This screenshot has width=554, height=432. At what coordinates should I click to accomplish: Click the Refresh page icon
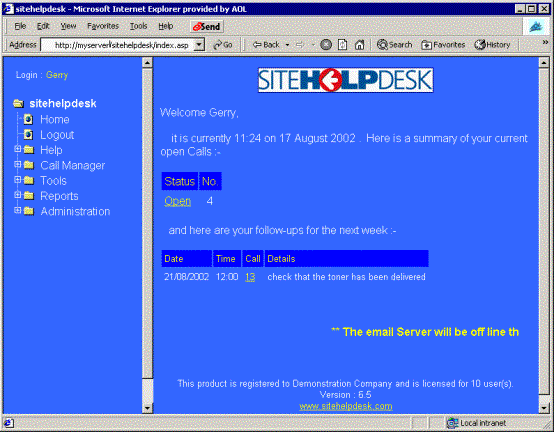click(x=342, y=45)
